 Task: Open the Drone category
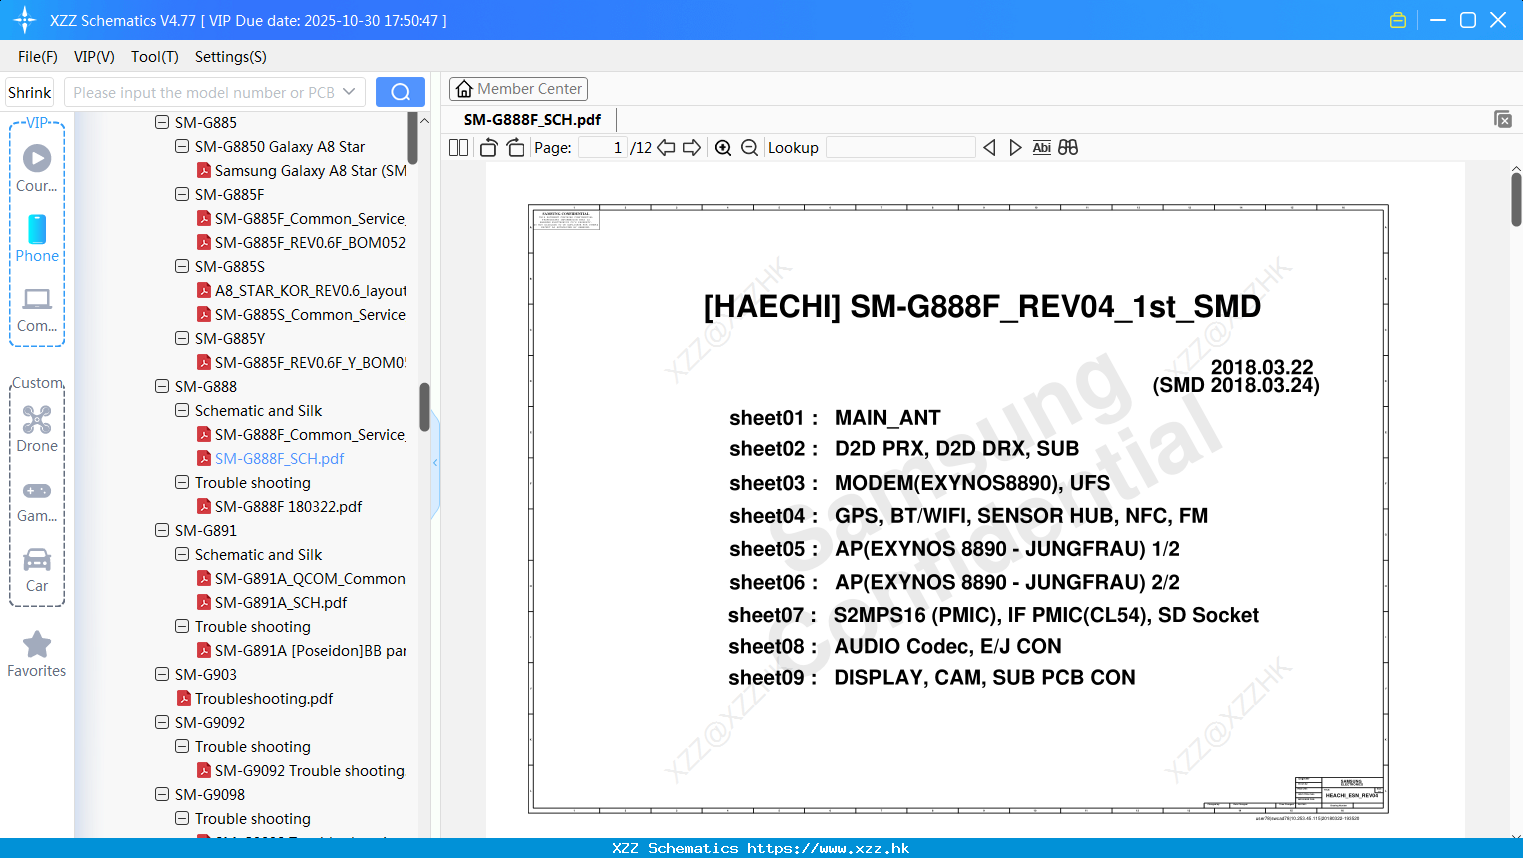[x=37, y=428]
